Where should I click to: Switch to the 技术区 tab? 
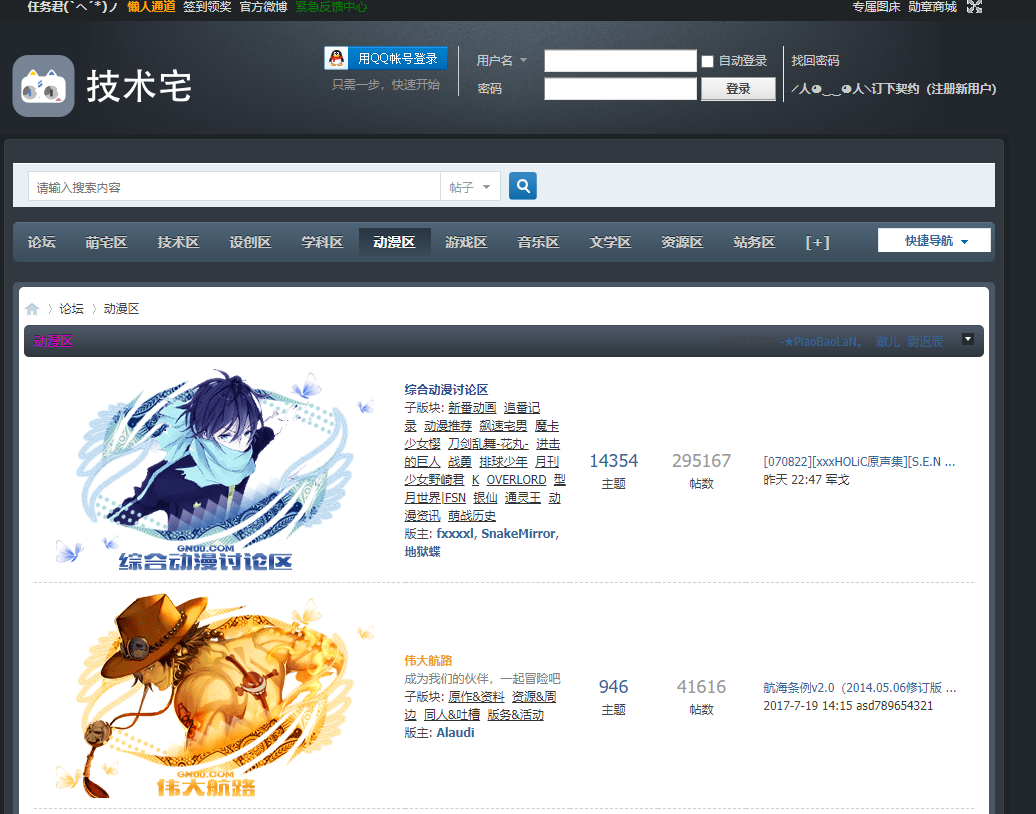(x=178, y=242)
